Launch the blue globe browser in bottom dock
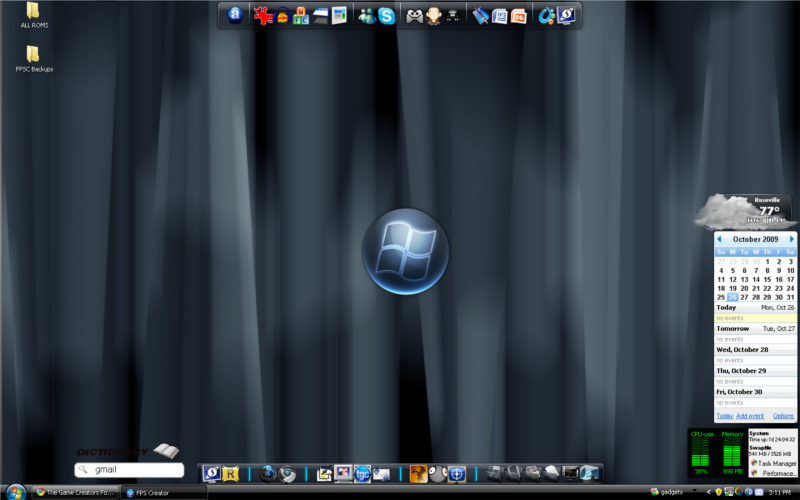Viewport: 800px width, 500px height. tap(267, 474)
